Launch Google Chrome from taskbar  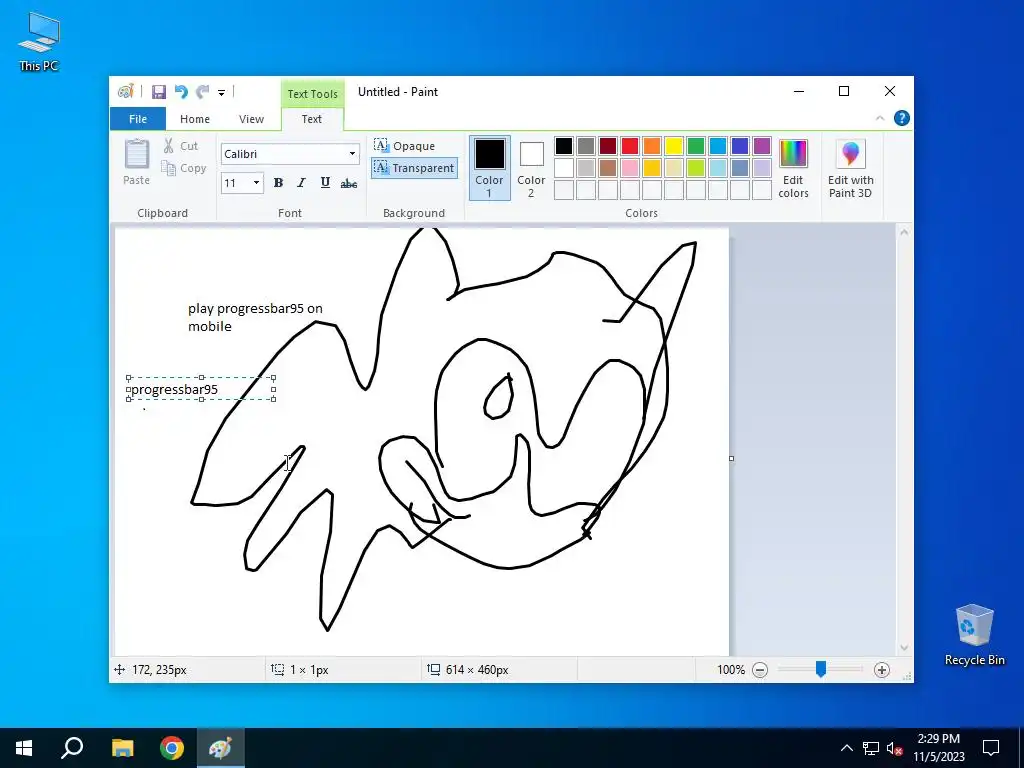172,748
